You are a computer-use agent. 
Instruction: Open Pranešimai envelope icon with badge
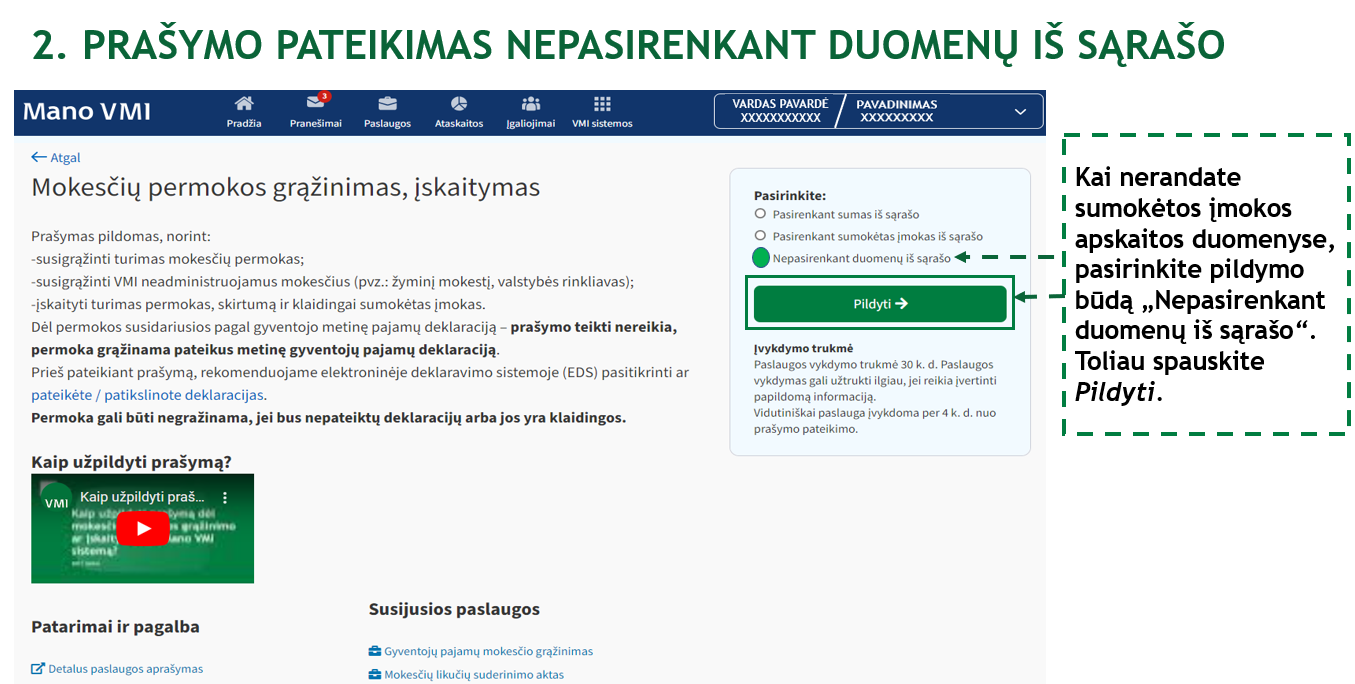[x=315, y=104]
